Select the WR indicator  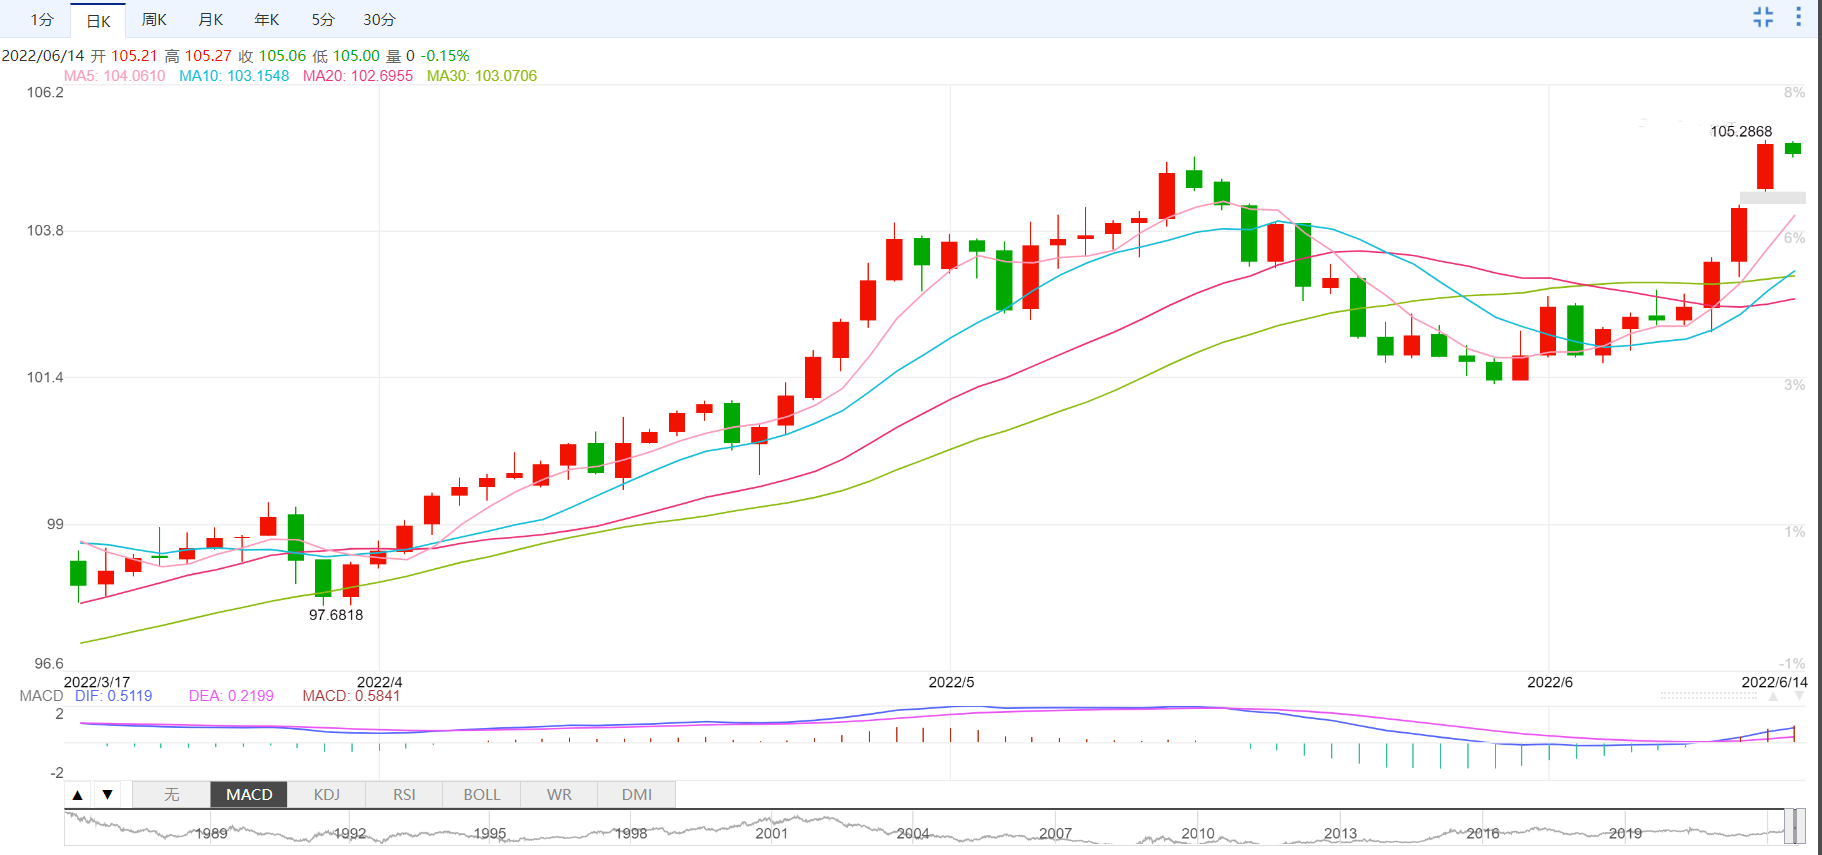coord(559,795)
